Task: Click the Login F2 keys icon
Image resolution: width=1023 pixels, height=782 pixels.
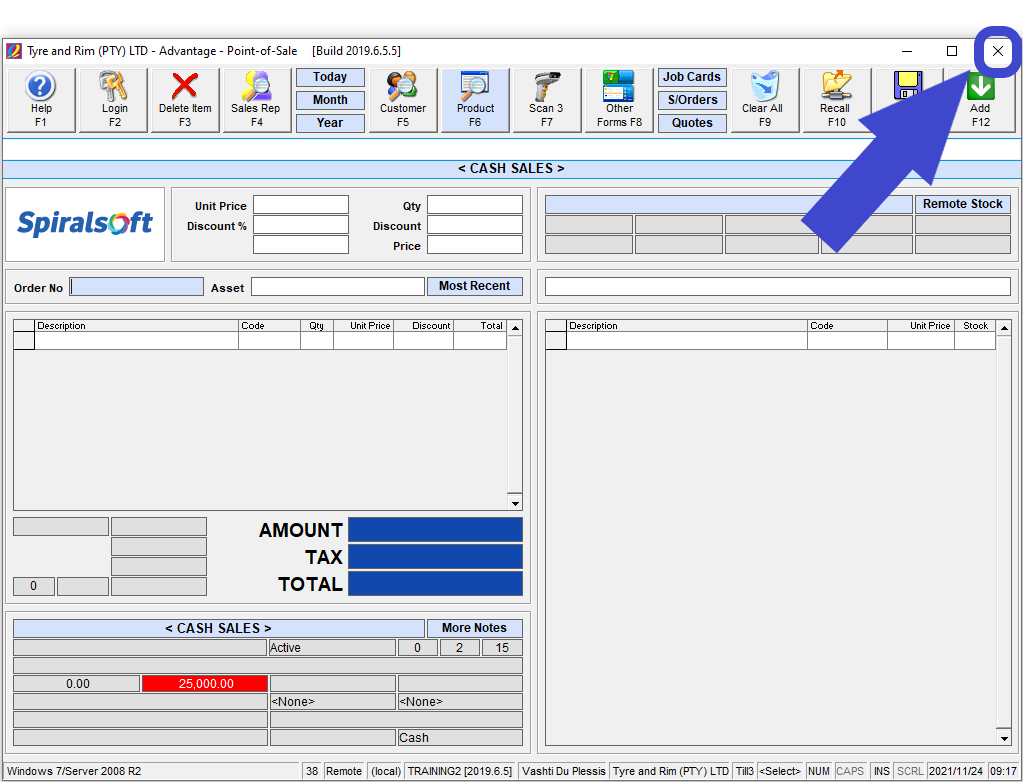Action: click(x=114, y=100)
